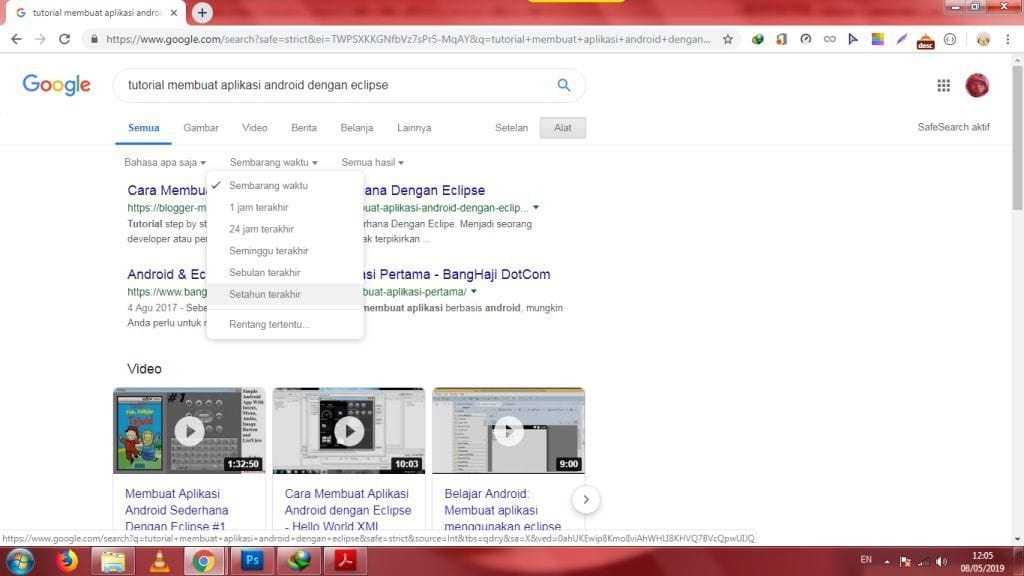Choose Sebulan terakhir filter

[285, 272]
